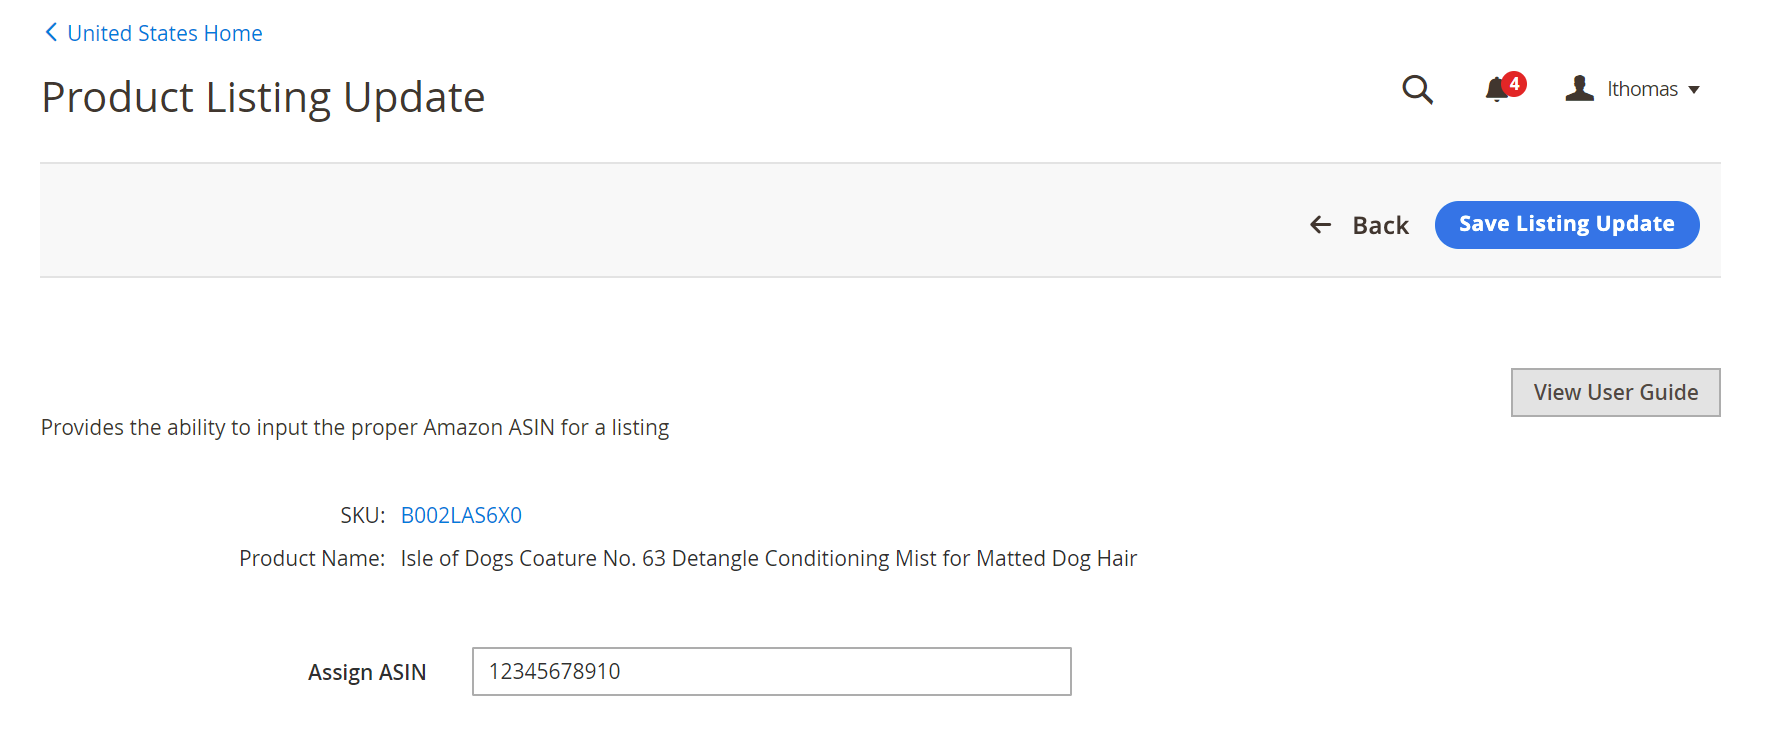Click the Product Name field label

point(312,558)
